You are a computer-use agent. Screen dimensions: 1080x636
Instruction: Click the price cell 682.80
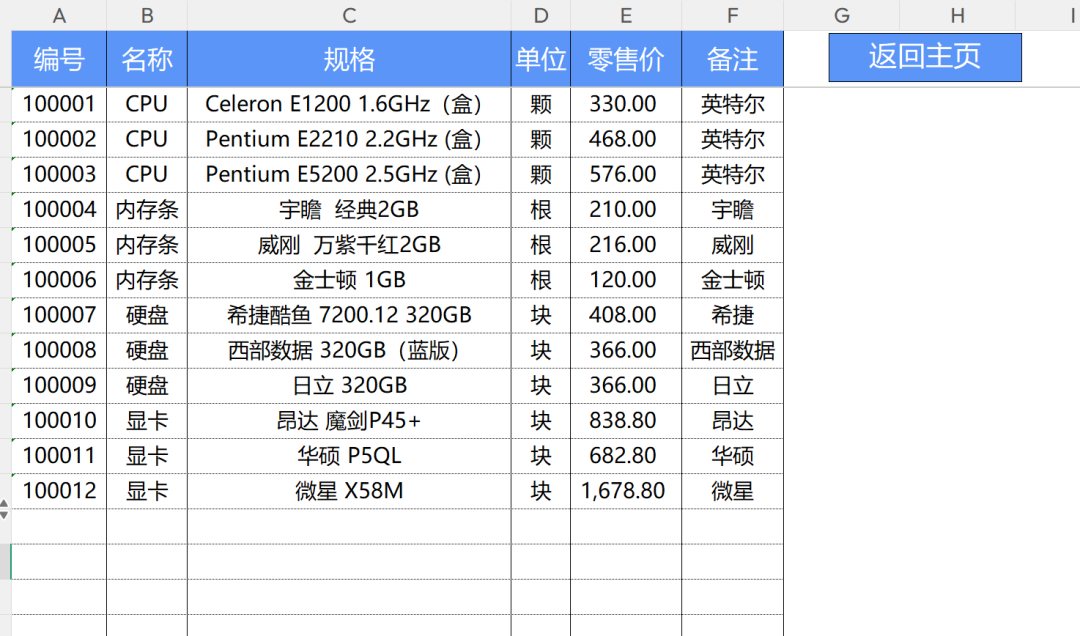click(x=625, y=456)
